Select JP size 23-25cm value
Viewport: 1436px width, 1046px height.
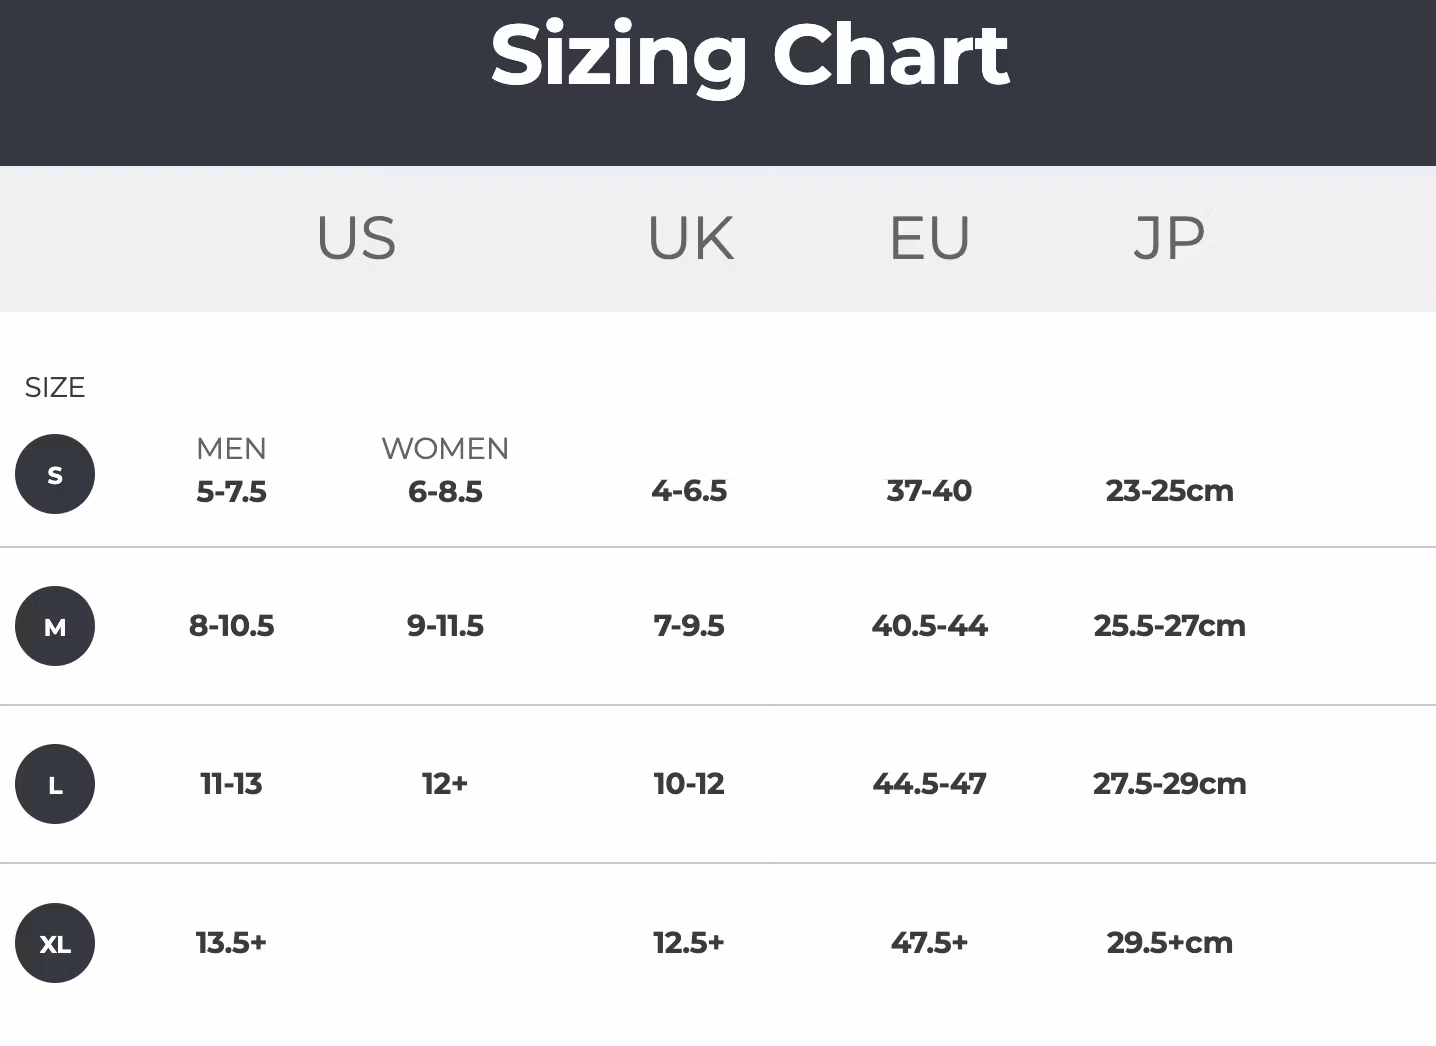tap(1169, 491)
